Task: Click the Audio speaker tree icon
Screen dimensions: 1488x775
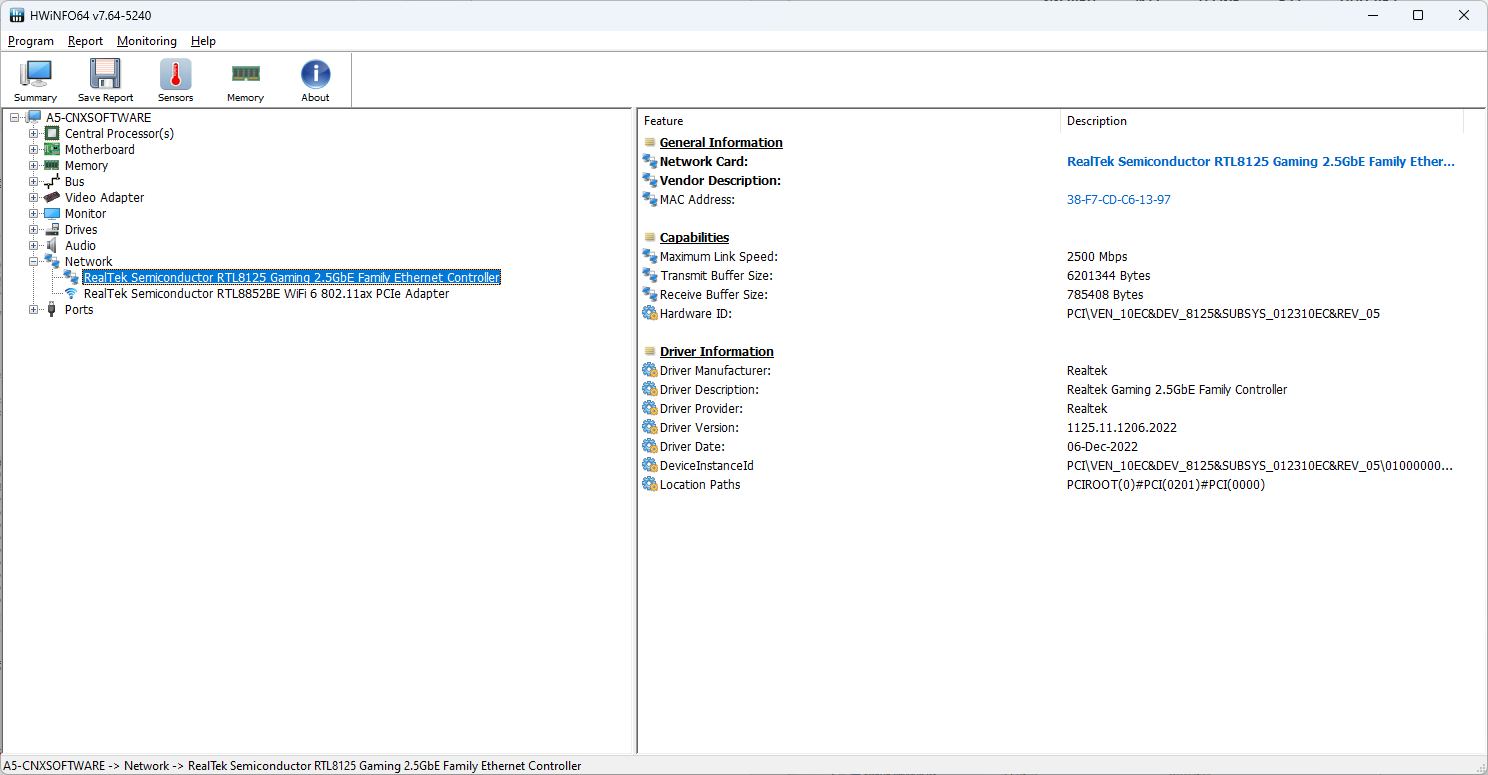Action: tap(52, 245)
